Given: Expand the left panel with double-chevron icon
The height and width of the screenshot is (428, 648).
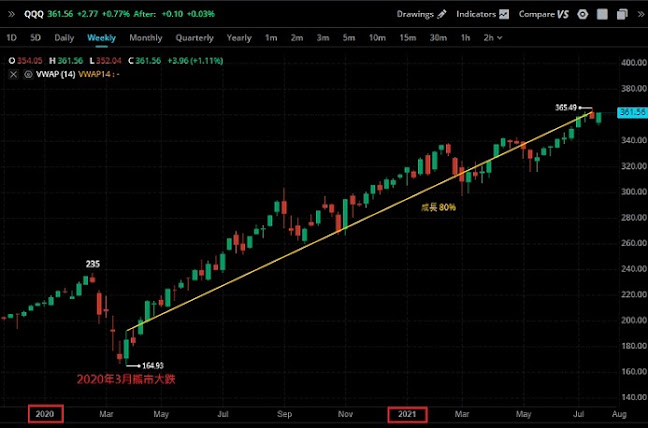Looking at the screenshot, I should tap(11, 14).
